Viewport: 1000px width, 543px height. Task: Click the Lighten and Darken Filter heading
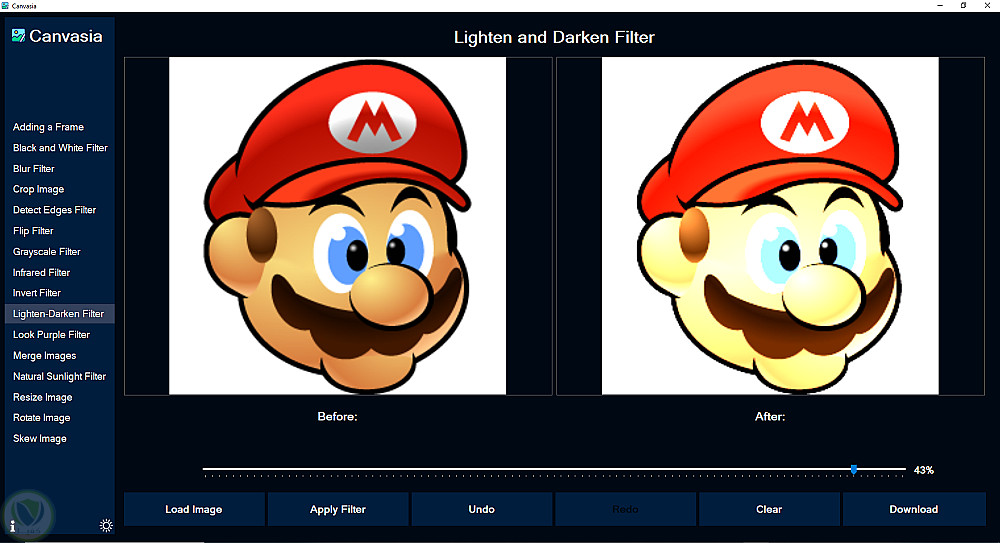pos(554,38)
